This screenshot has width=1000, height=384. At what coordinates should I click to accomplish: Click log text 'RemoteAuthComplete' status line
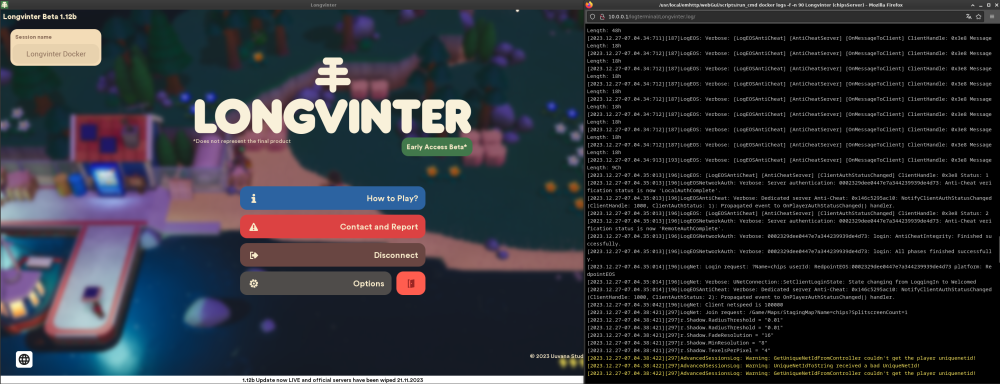789,225
